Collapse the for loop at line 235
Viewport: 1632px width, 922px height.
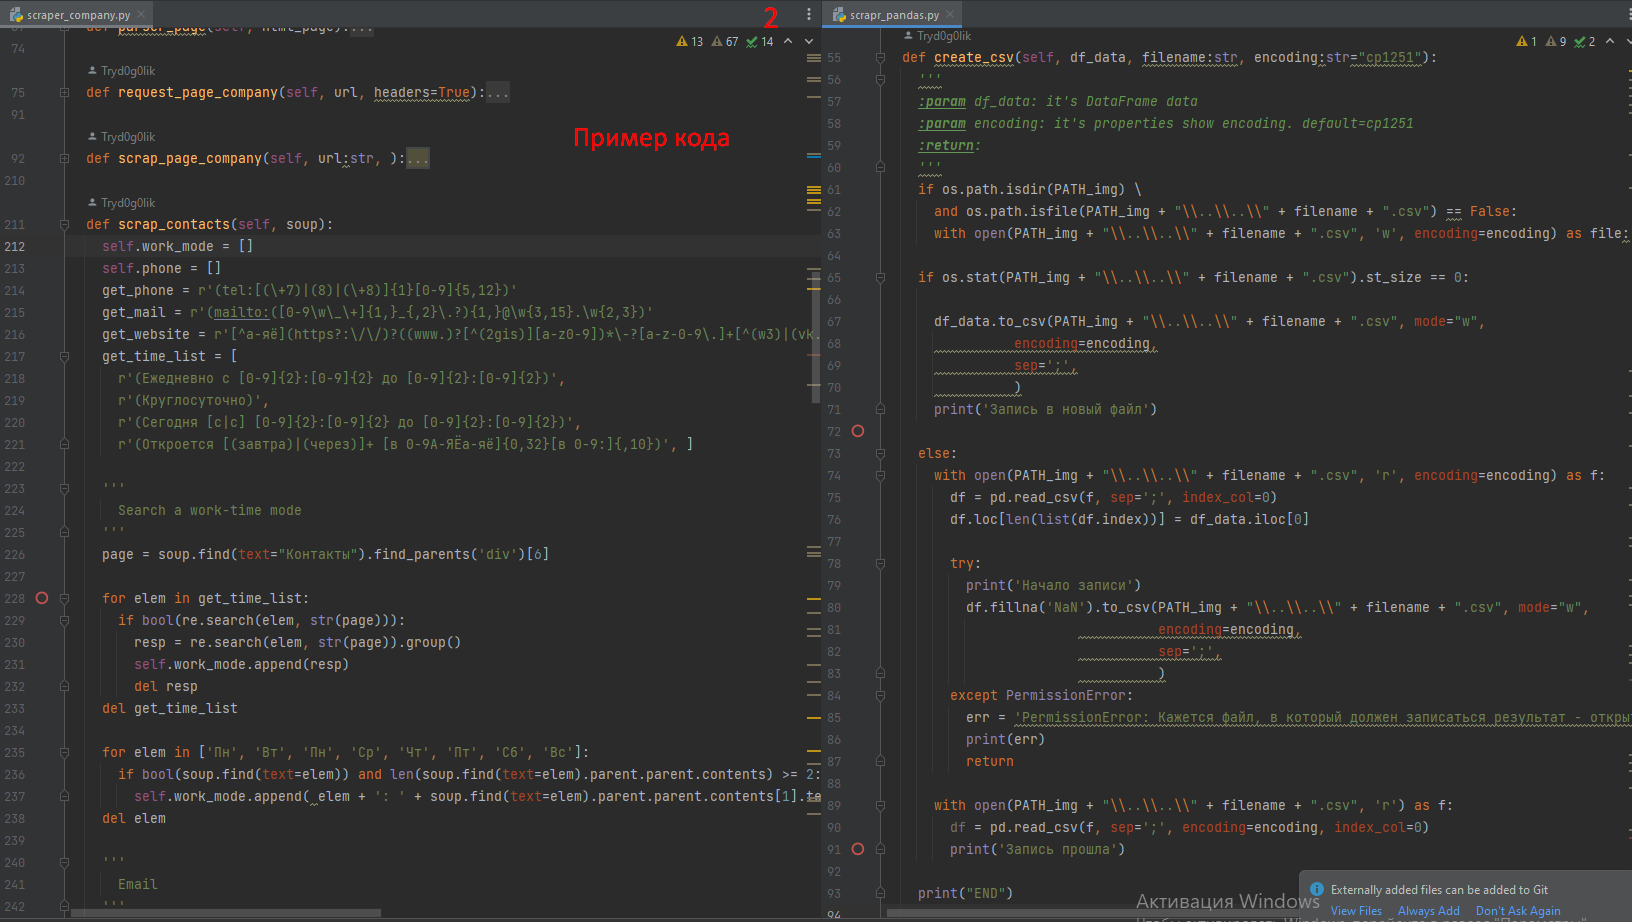click(x=64, y=753)
